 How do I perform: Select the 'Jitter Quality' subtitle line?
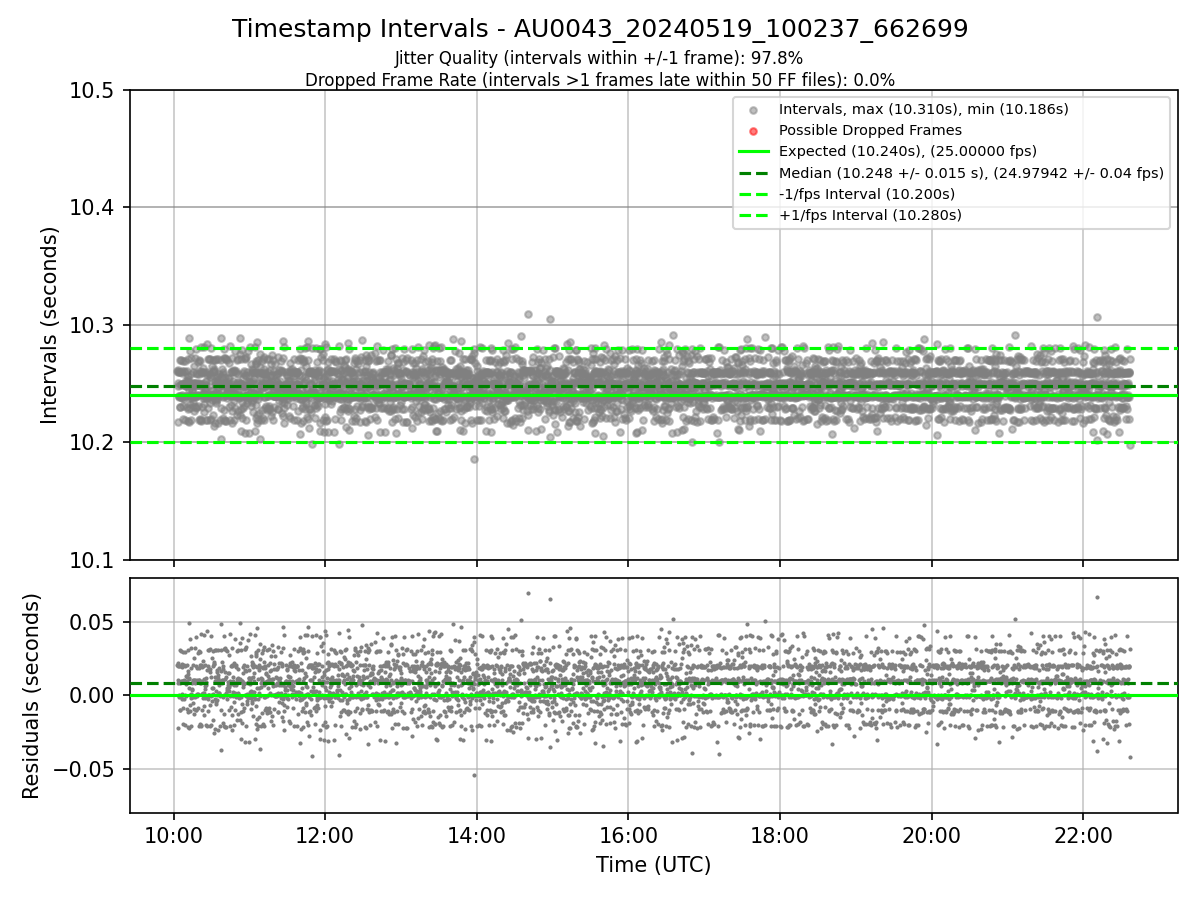[x=599, y=59]
